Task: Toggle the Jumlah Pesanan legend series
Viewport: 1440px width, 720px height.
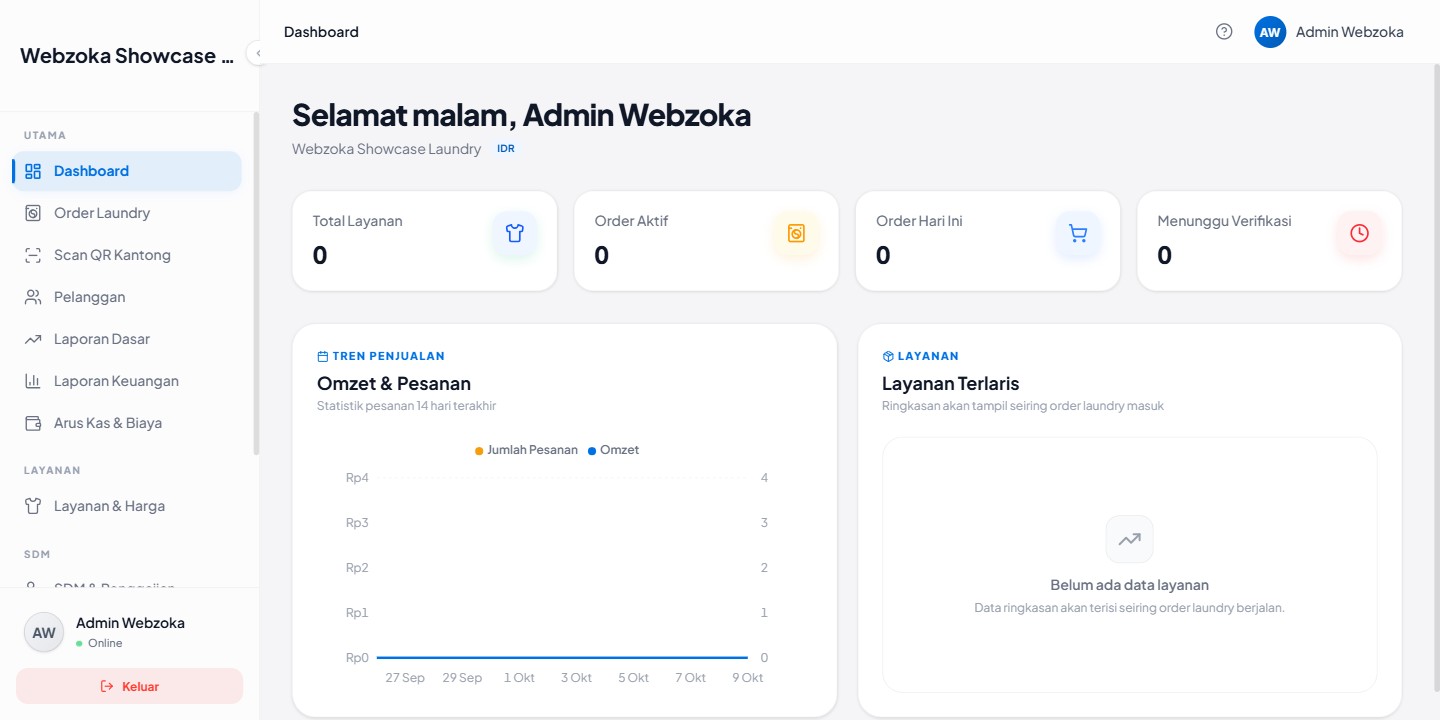Action: pos(526,450)
